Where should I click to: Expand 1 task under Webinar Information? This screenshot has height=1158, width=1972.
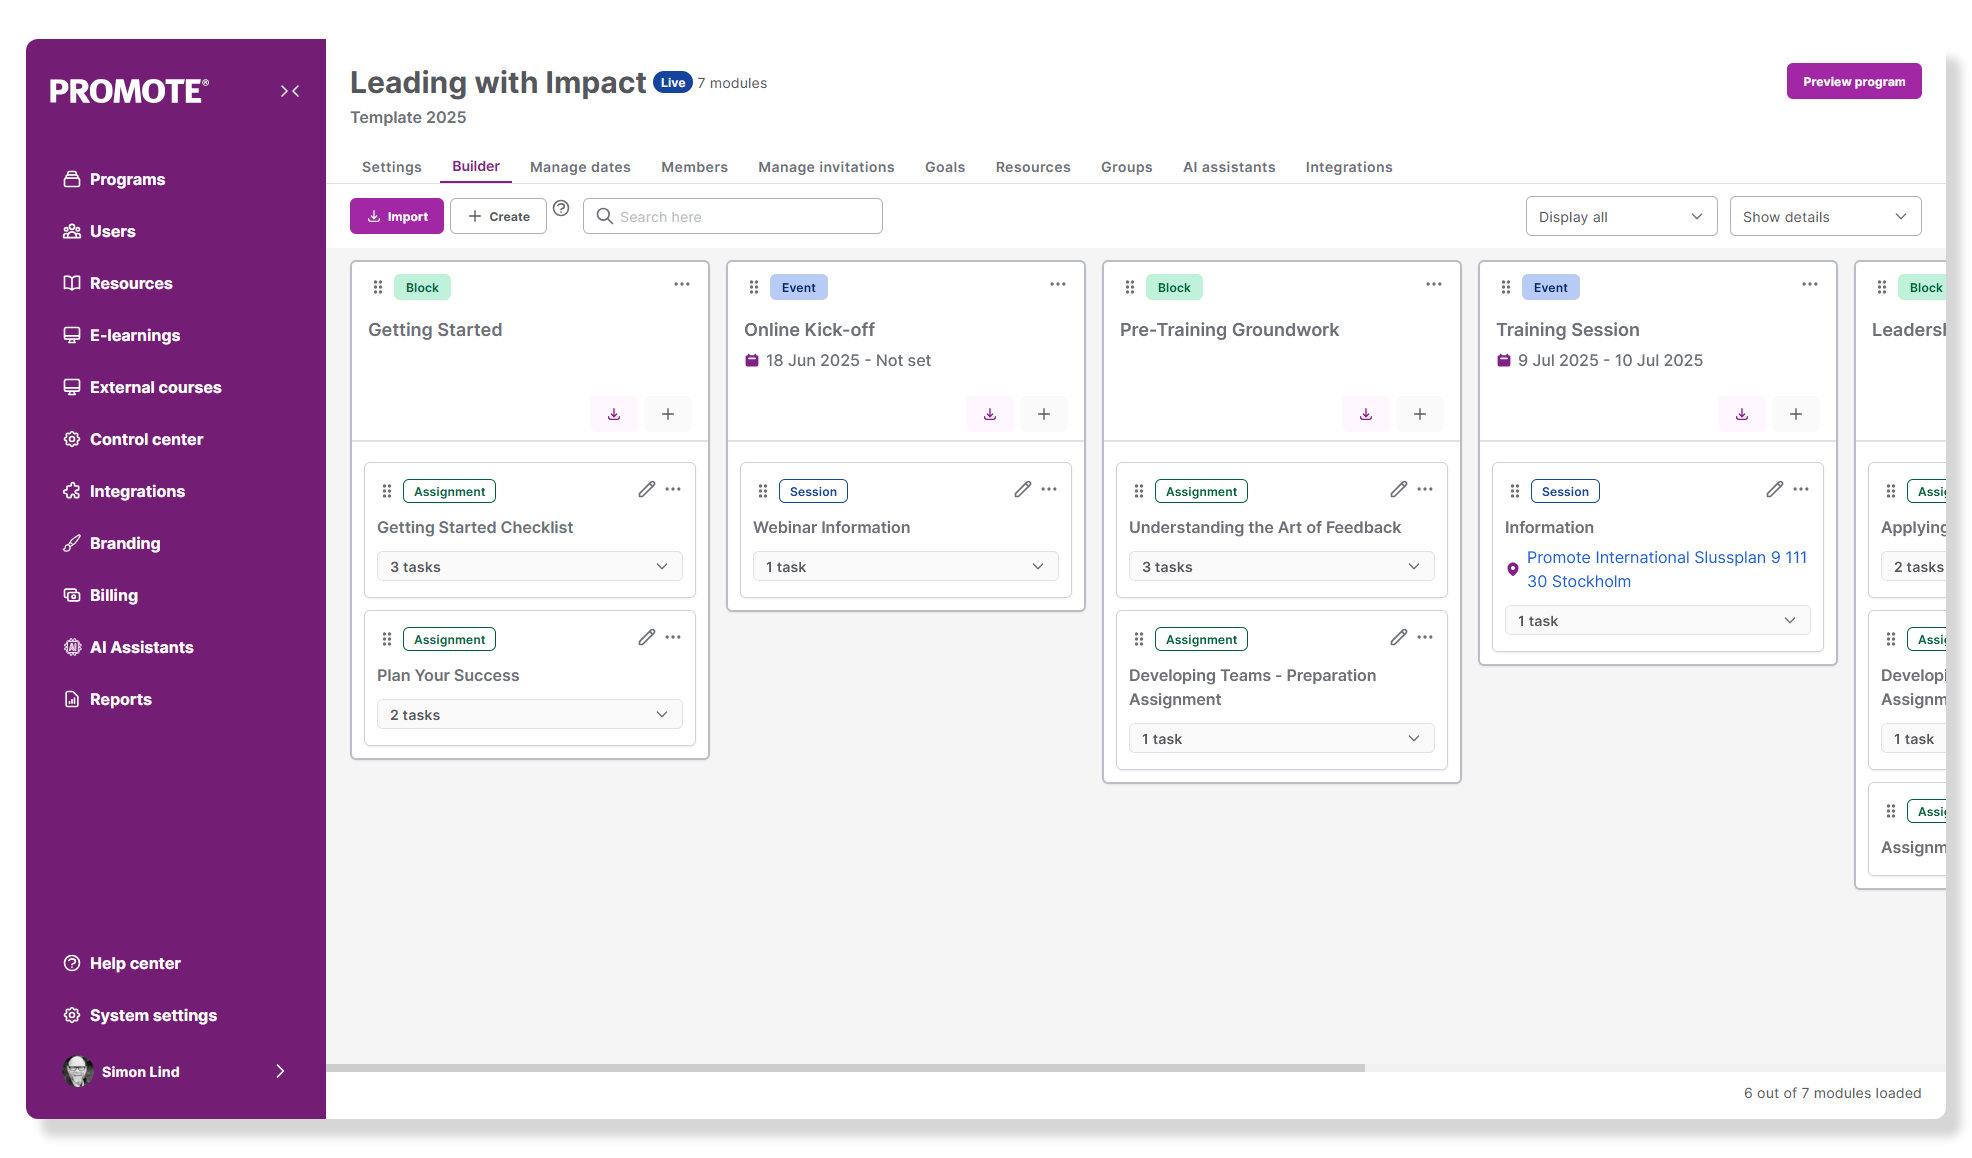[906, 567]
